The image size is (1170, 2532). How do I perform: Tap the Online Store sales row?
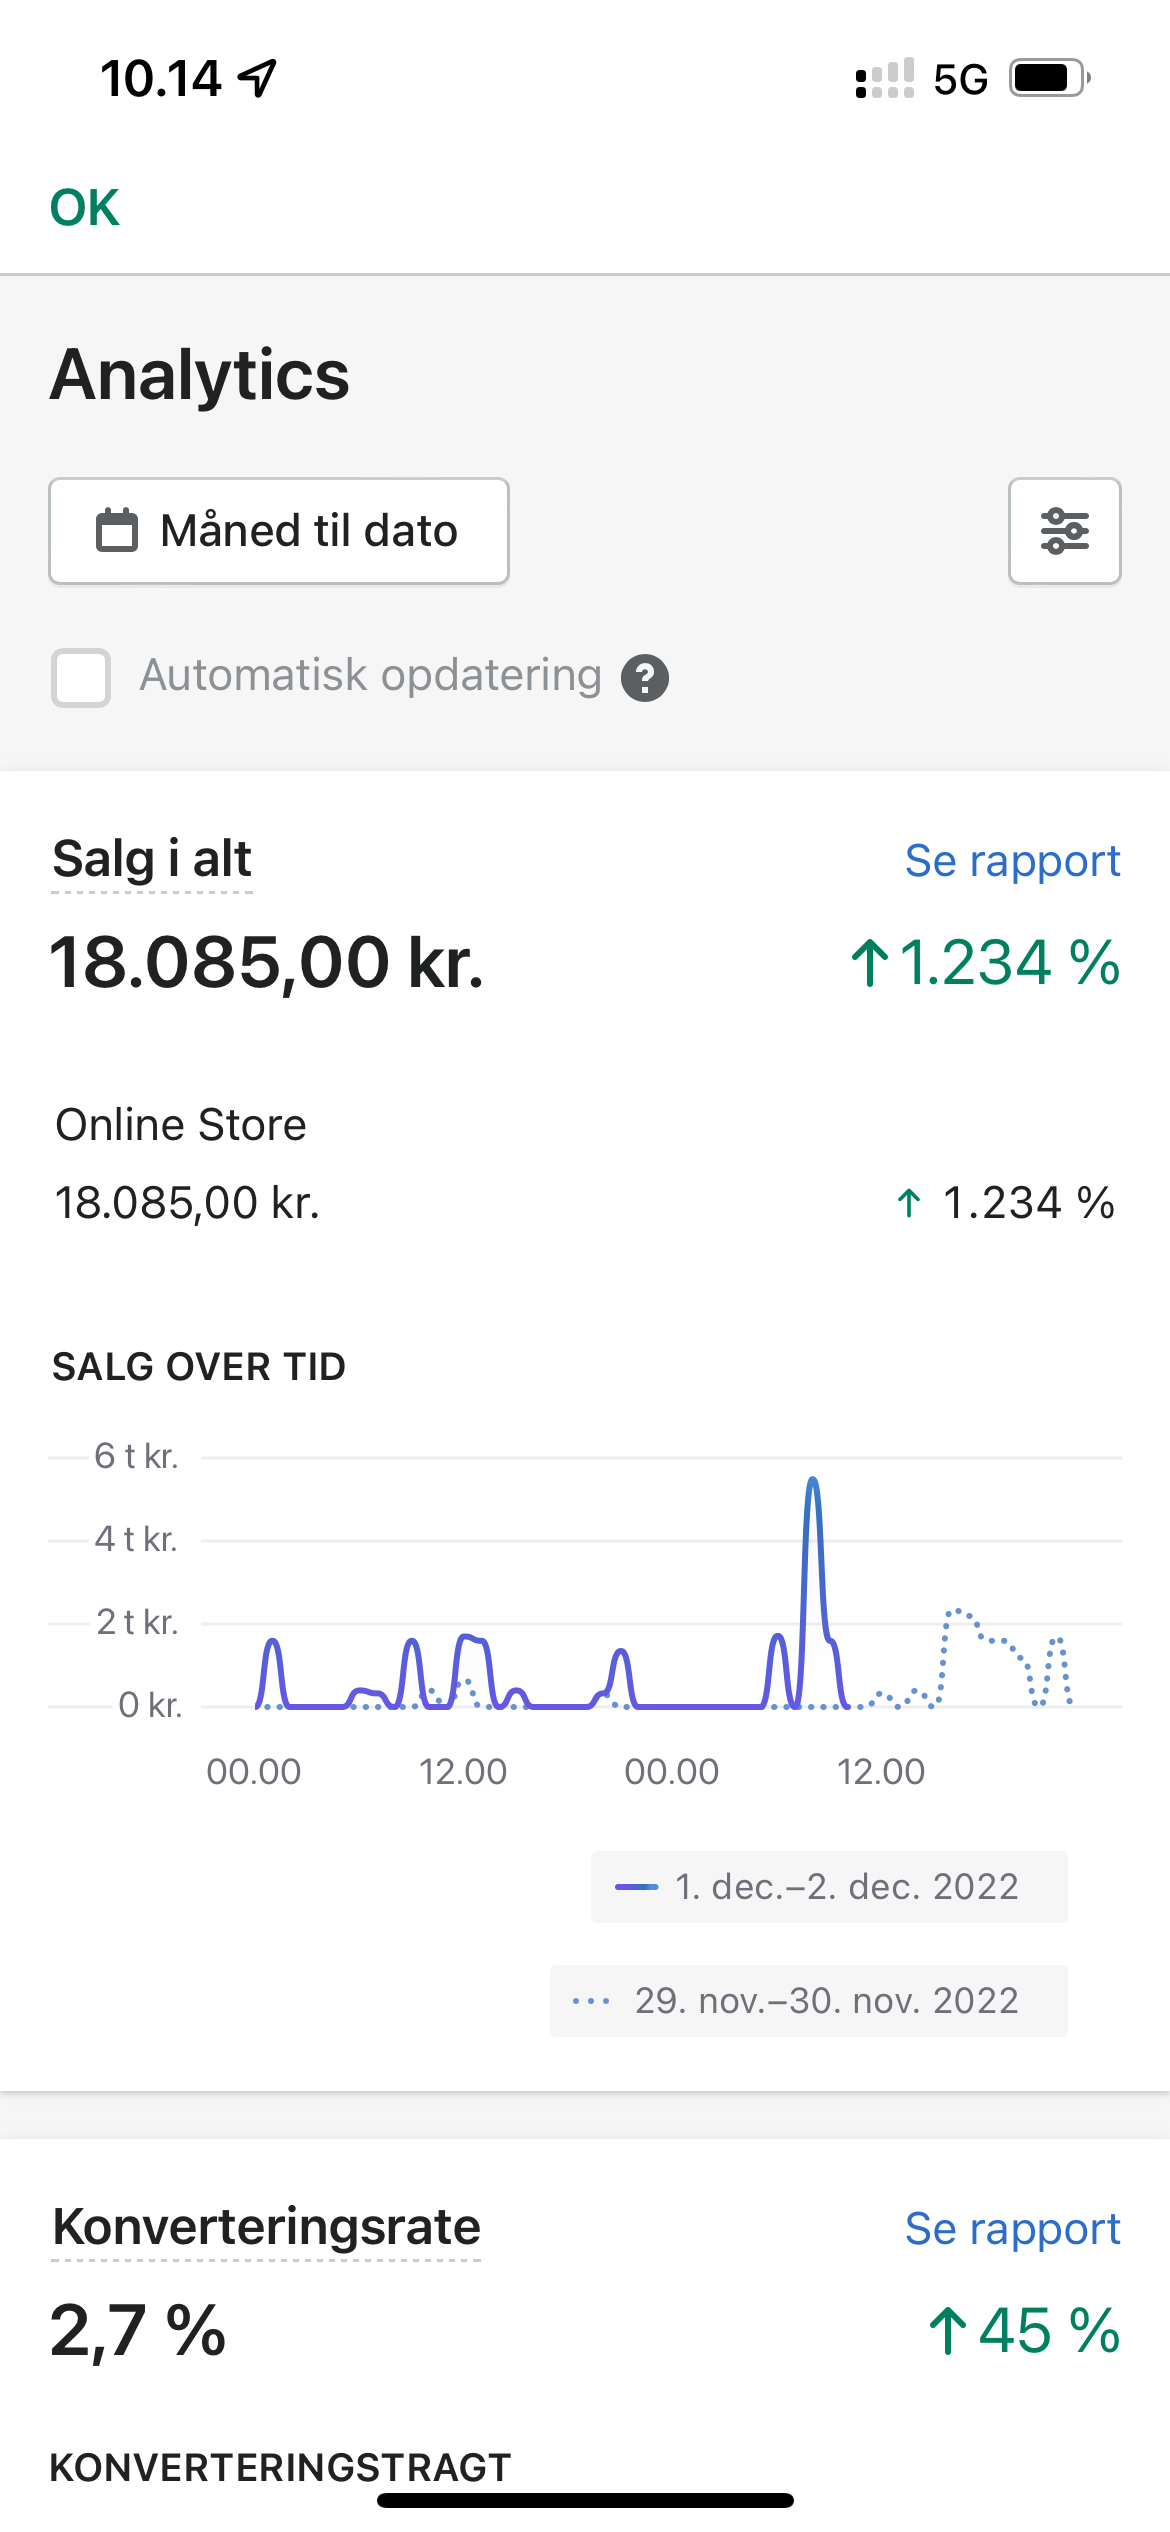(585, 1165)
